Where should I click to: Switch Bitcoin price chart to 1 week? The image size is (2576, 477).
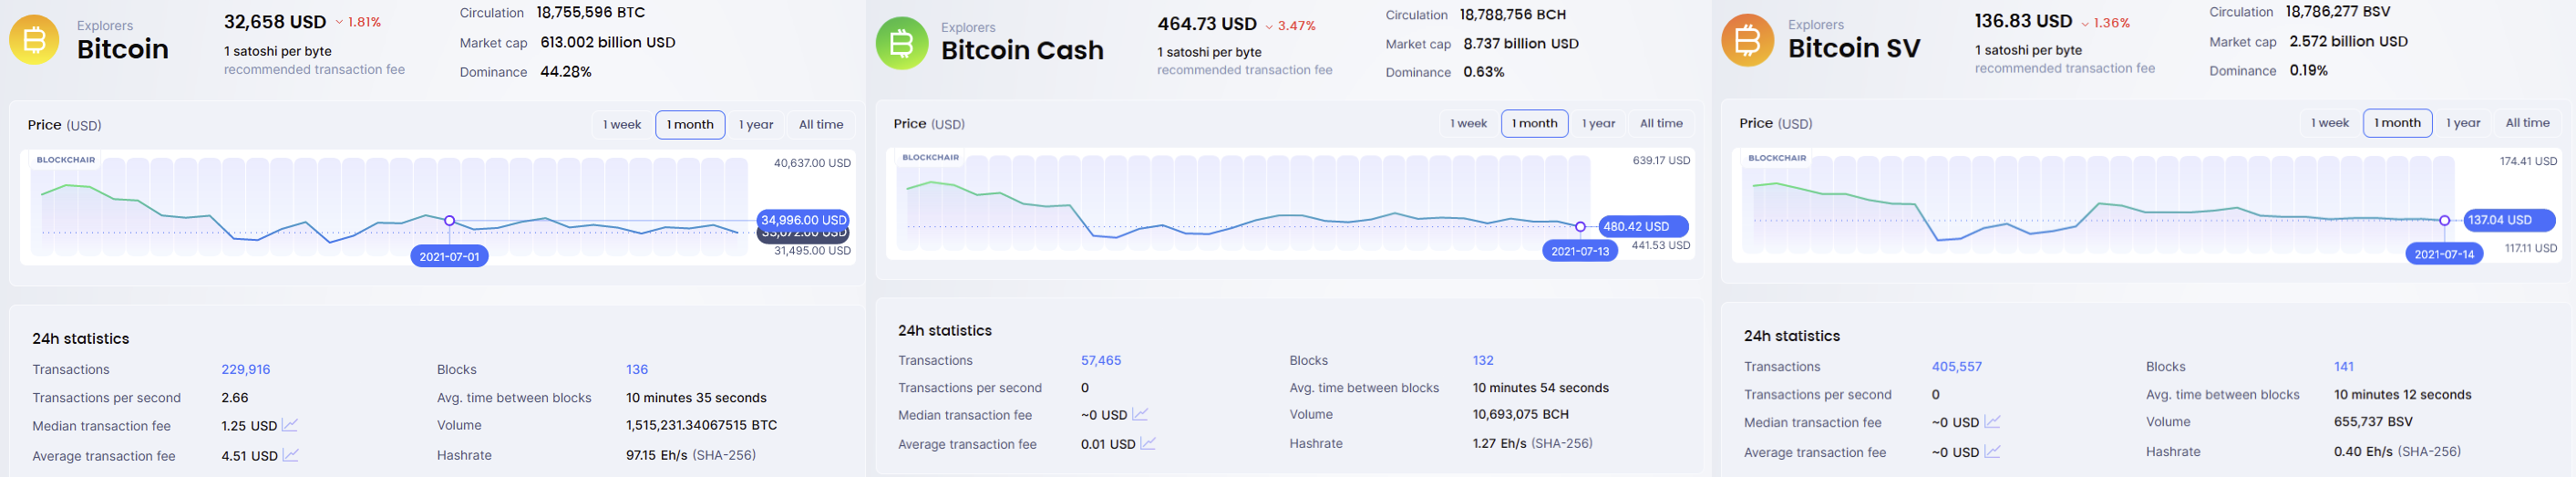point(622,125)
